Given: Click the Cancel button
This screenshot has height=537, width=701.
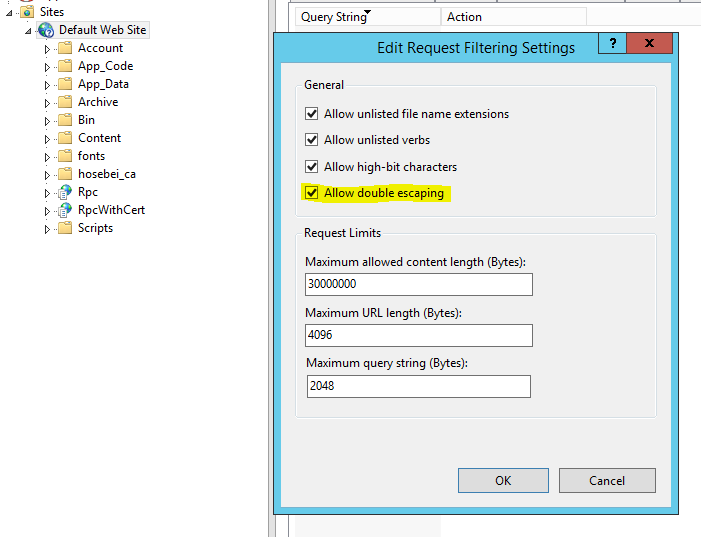Looking at the screenshot, I should 607,481.
